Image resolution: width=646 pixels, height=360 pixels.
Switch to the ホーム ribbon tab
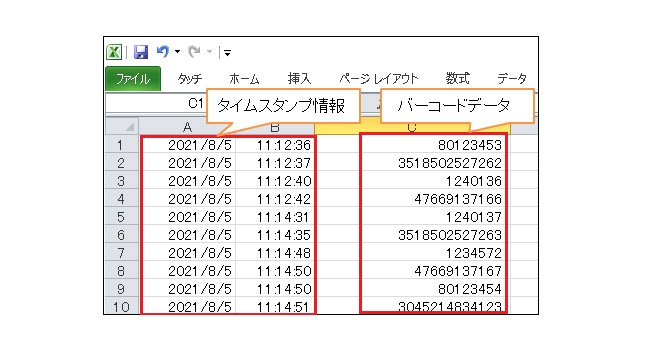pos(244,78)
